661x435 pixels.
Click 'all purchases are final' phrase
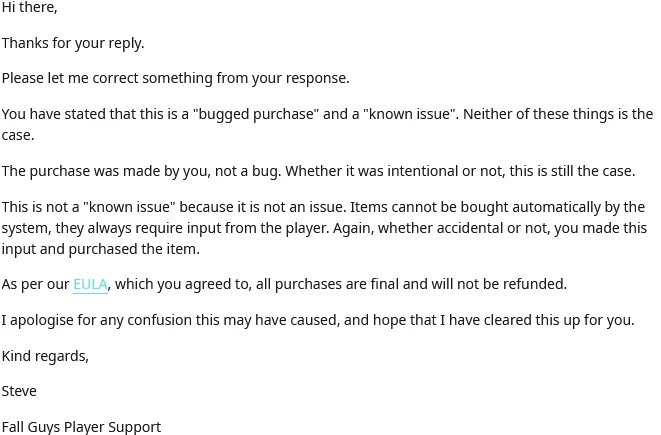point(327,285)
